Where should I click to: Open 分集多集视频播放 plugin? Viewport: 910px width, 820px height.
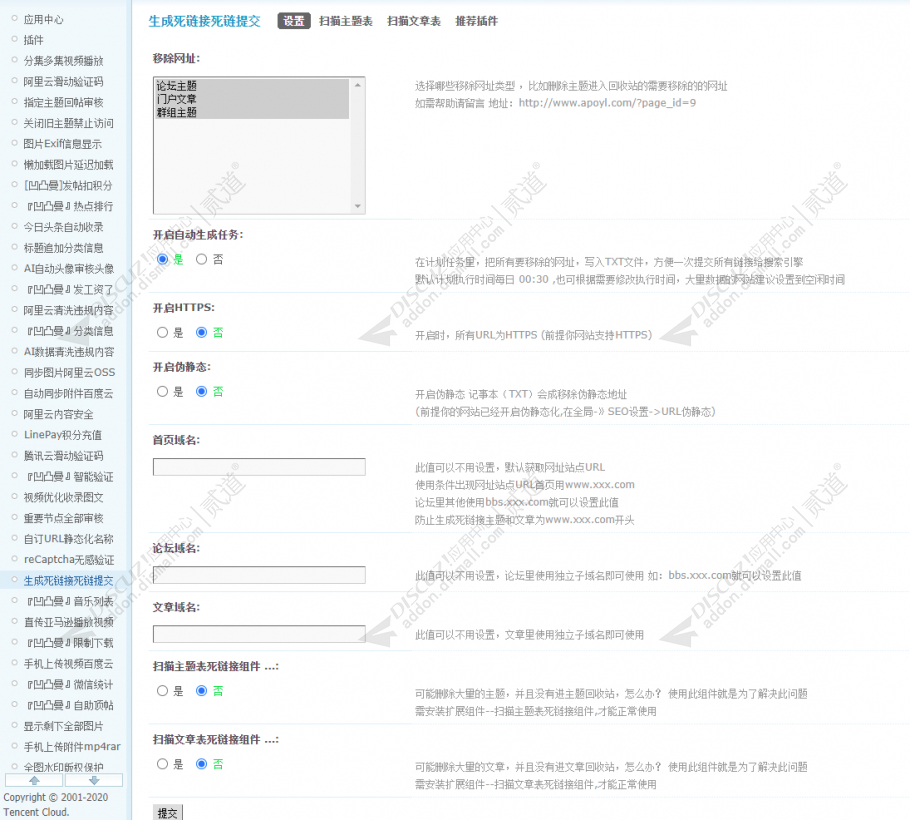[x=63, y=61]
